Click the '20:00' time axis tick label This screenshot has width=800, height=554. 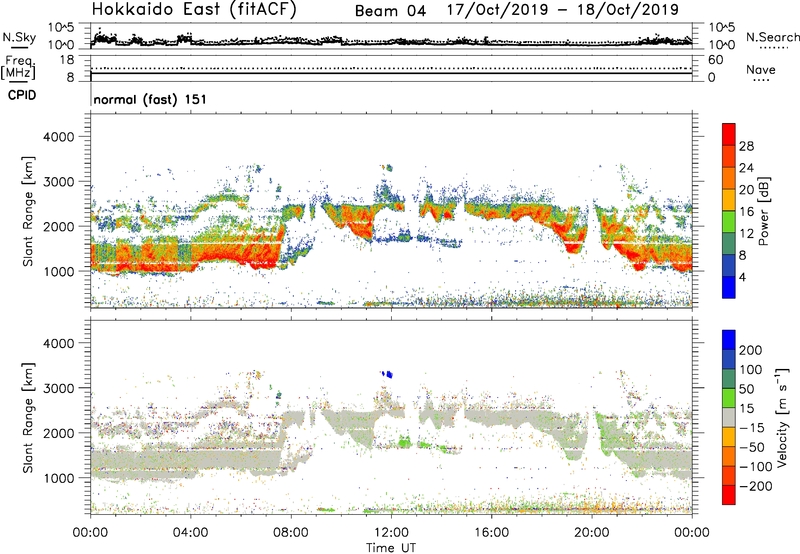coord(592,533)
